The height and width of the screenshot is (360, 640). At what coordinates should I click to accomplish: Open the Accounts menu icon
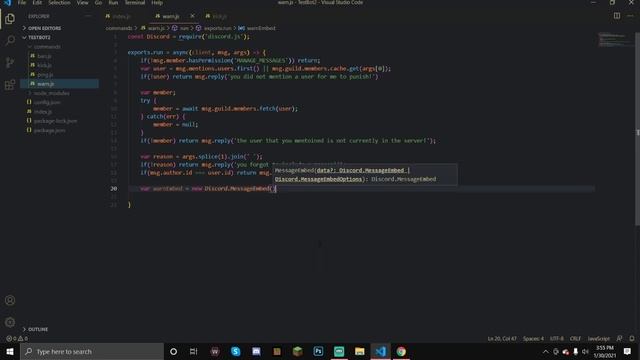click(x=10, y=300)
